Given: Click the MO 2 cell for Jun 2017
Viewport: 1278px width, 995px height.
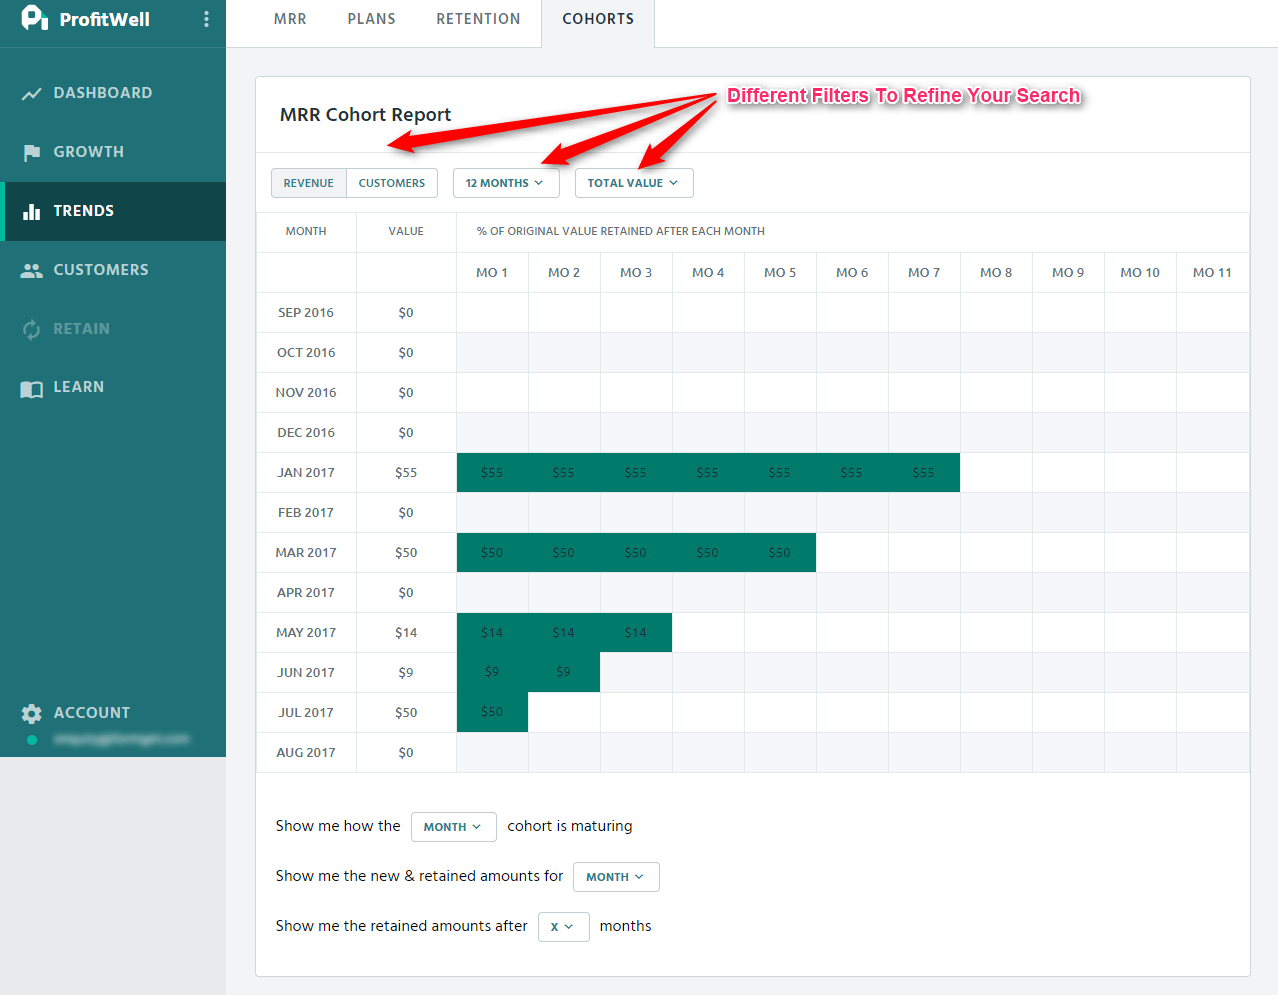Looking at the screenshot, I should [x=564, y=672].
